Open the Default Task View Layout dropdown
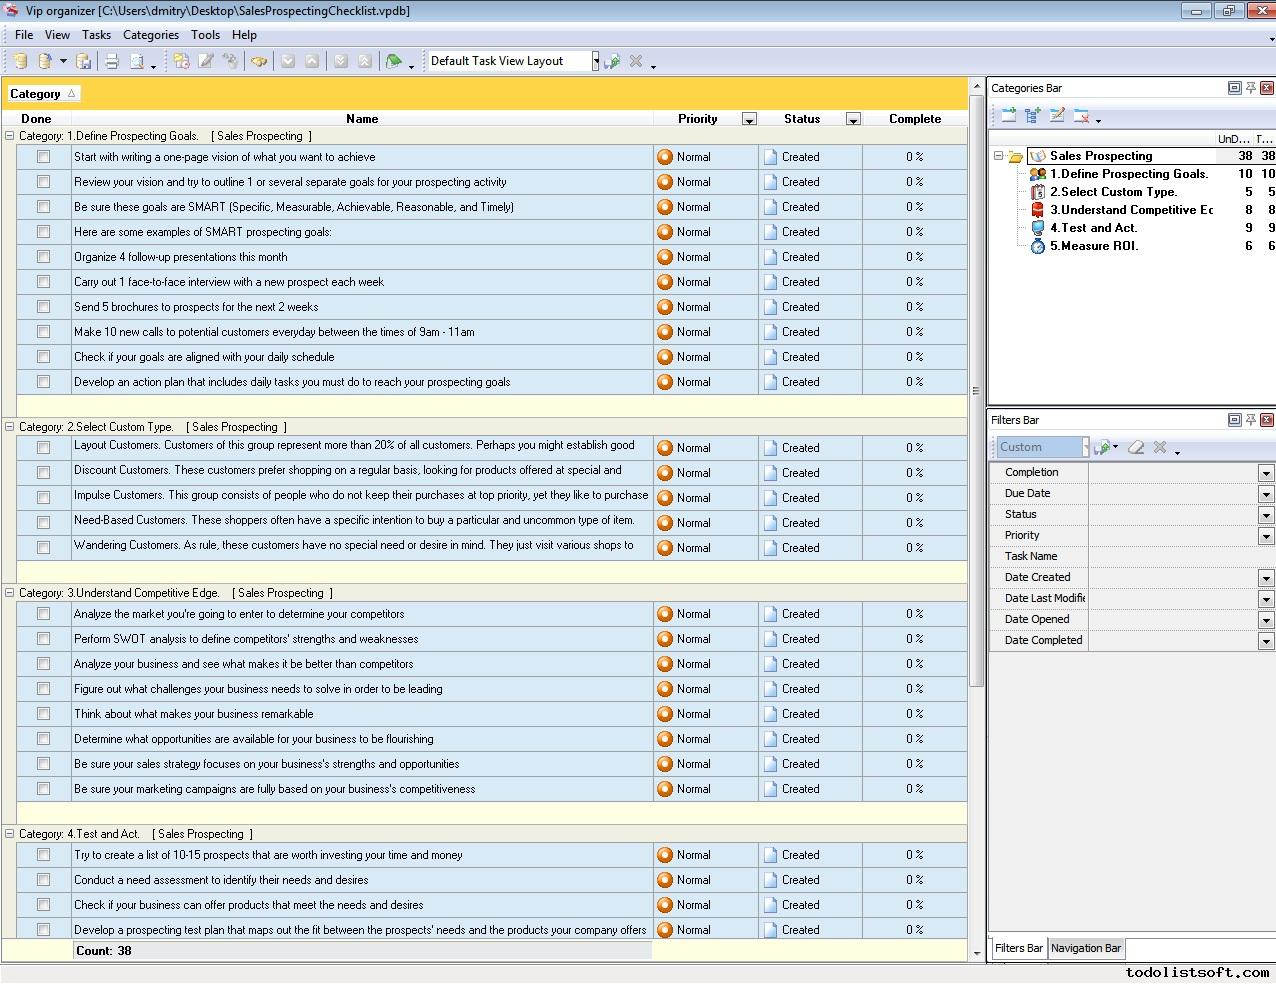1276x984 pixels. click(595, 61)
